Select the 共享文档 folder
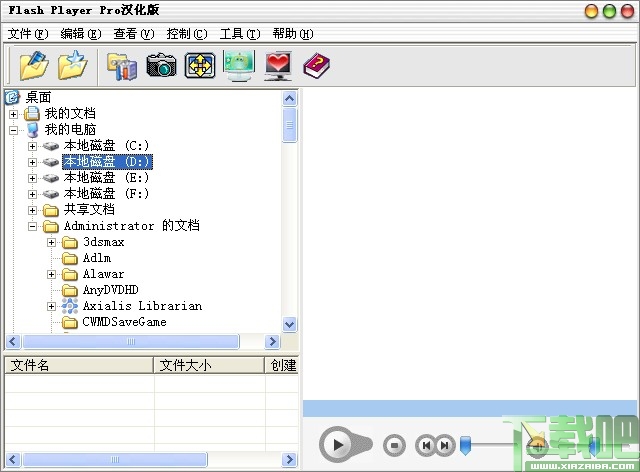 89,210
